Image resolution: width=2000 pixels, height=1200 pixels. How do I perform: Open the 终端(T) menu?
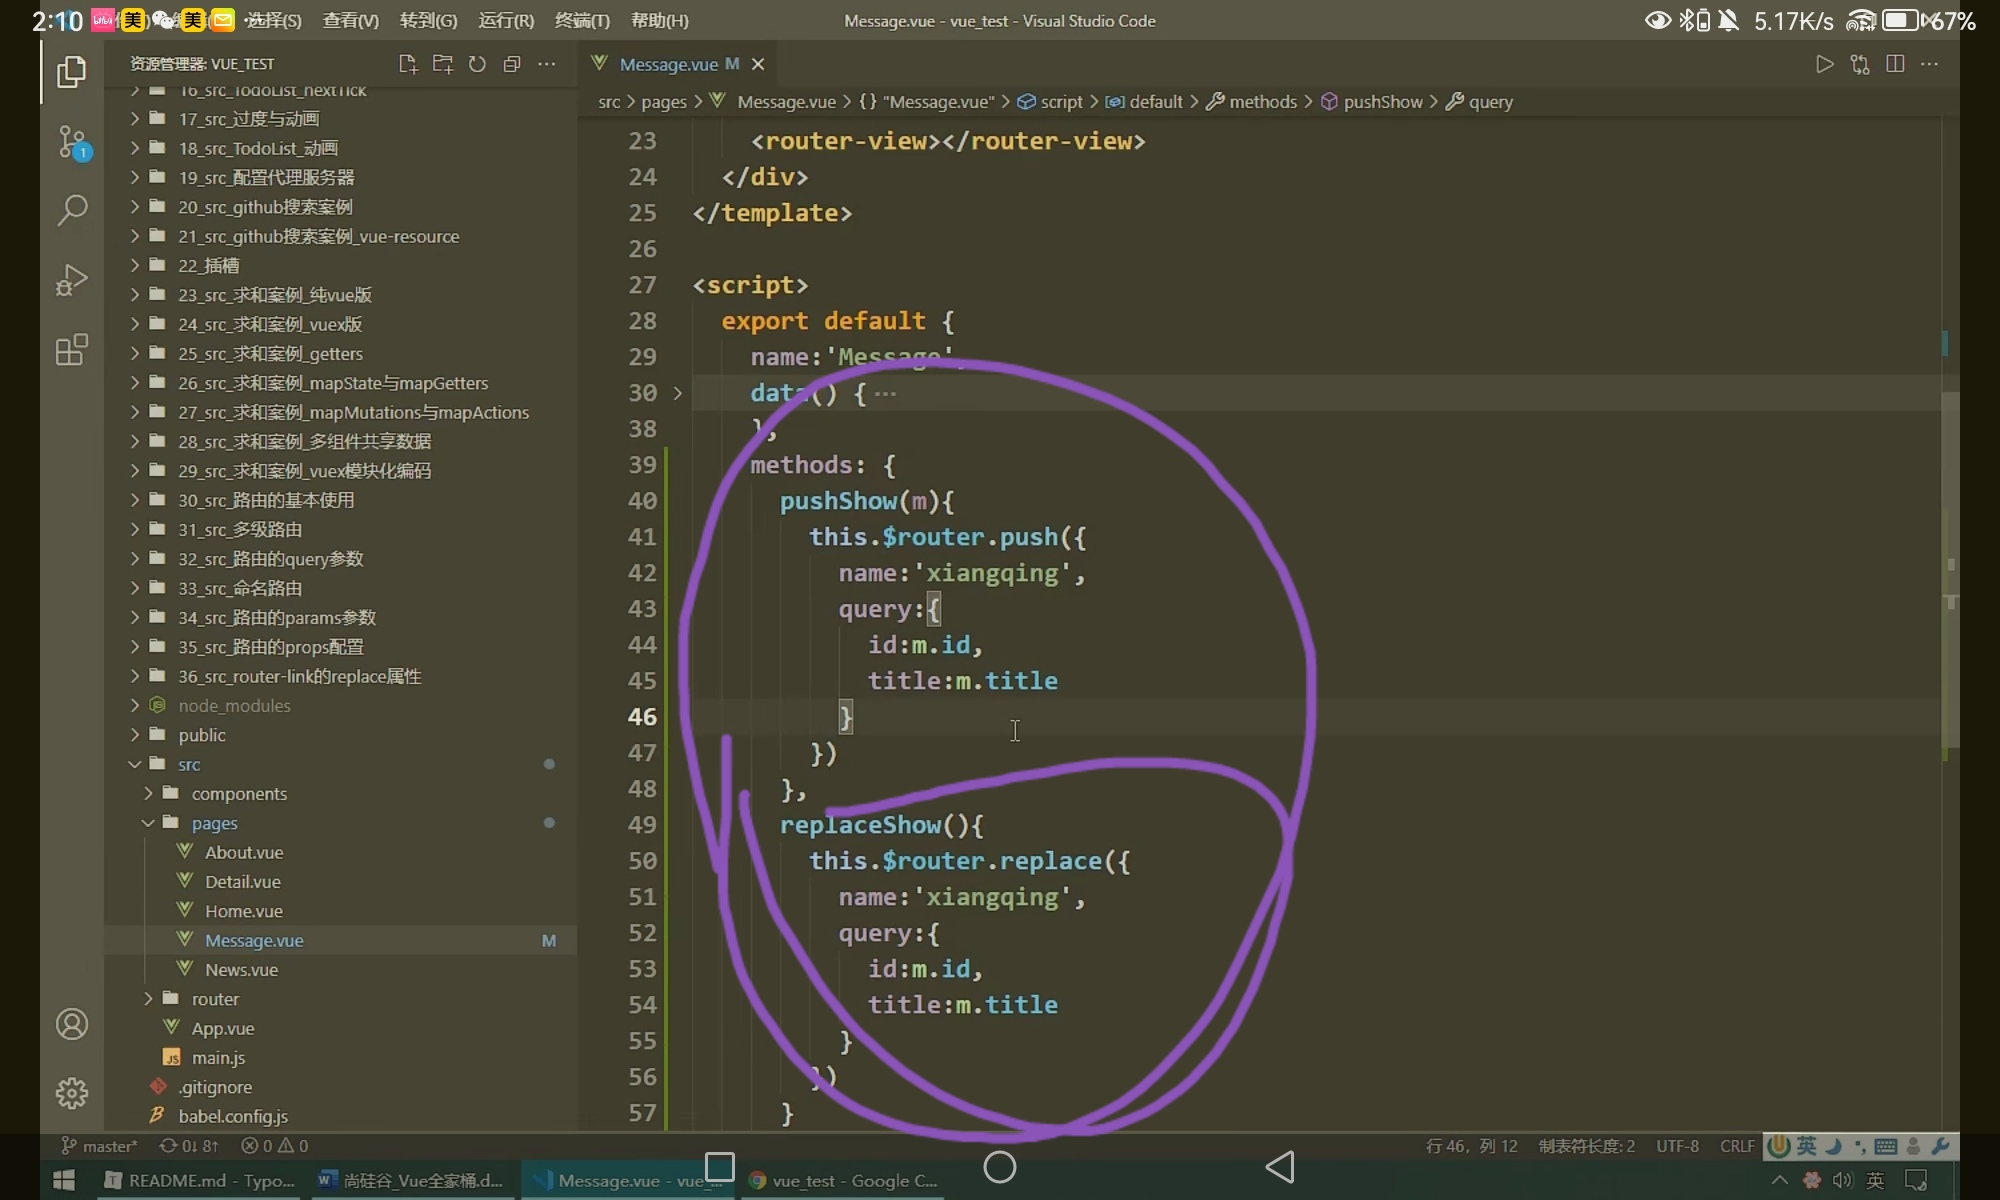pyautogui.click(x=581, y=20)
